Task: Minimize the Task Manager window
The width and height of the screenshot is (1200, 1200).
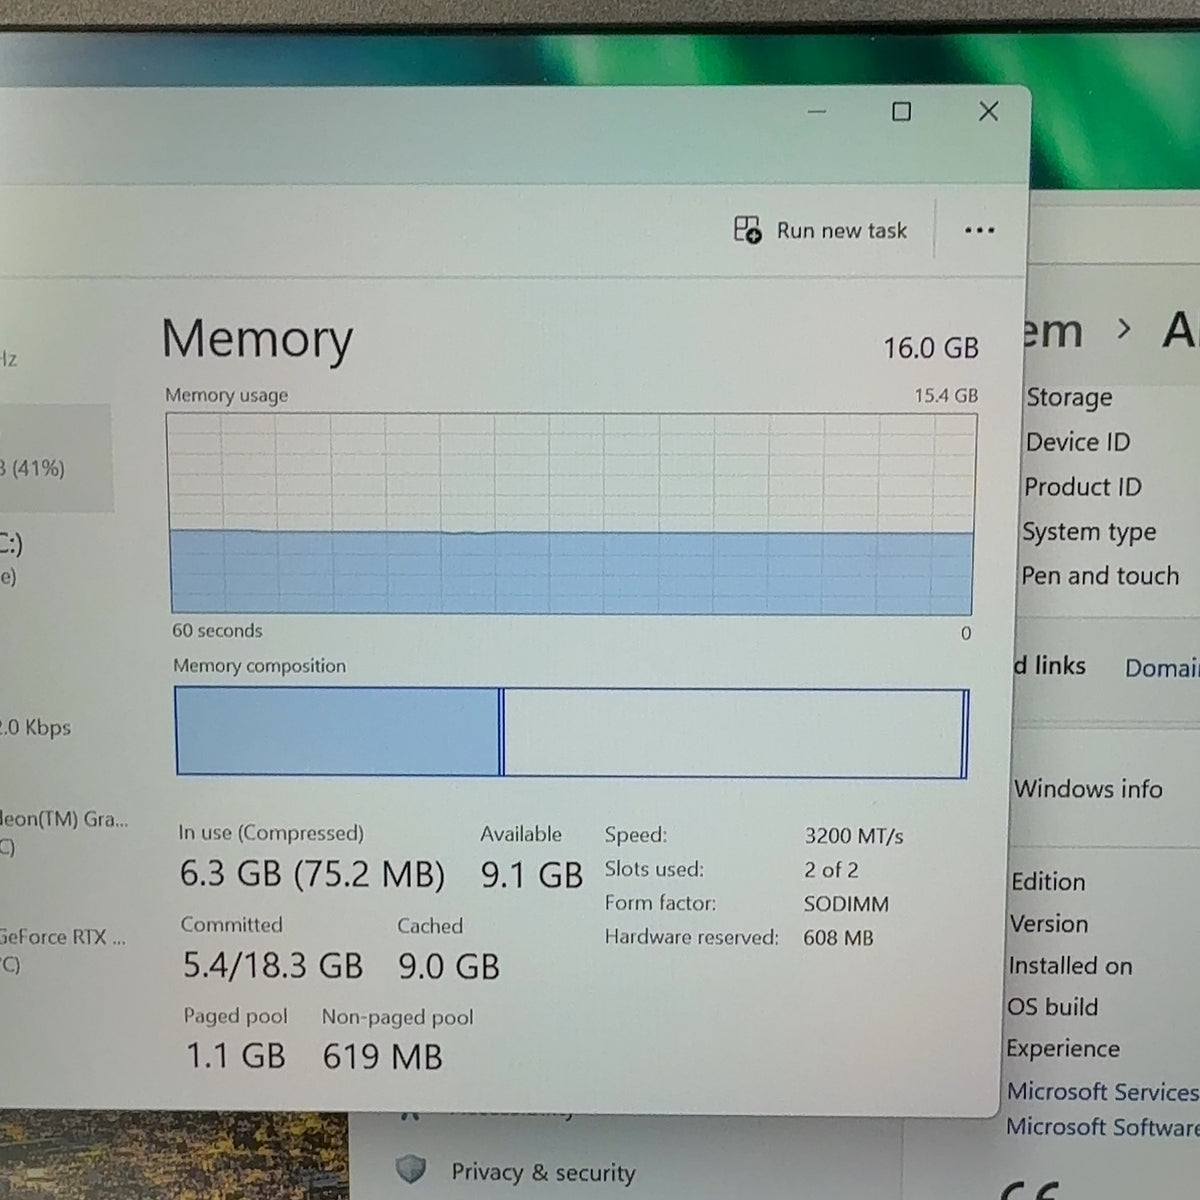Action: click(817, 112)
